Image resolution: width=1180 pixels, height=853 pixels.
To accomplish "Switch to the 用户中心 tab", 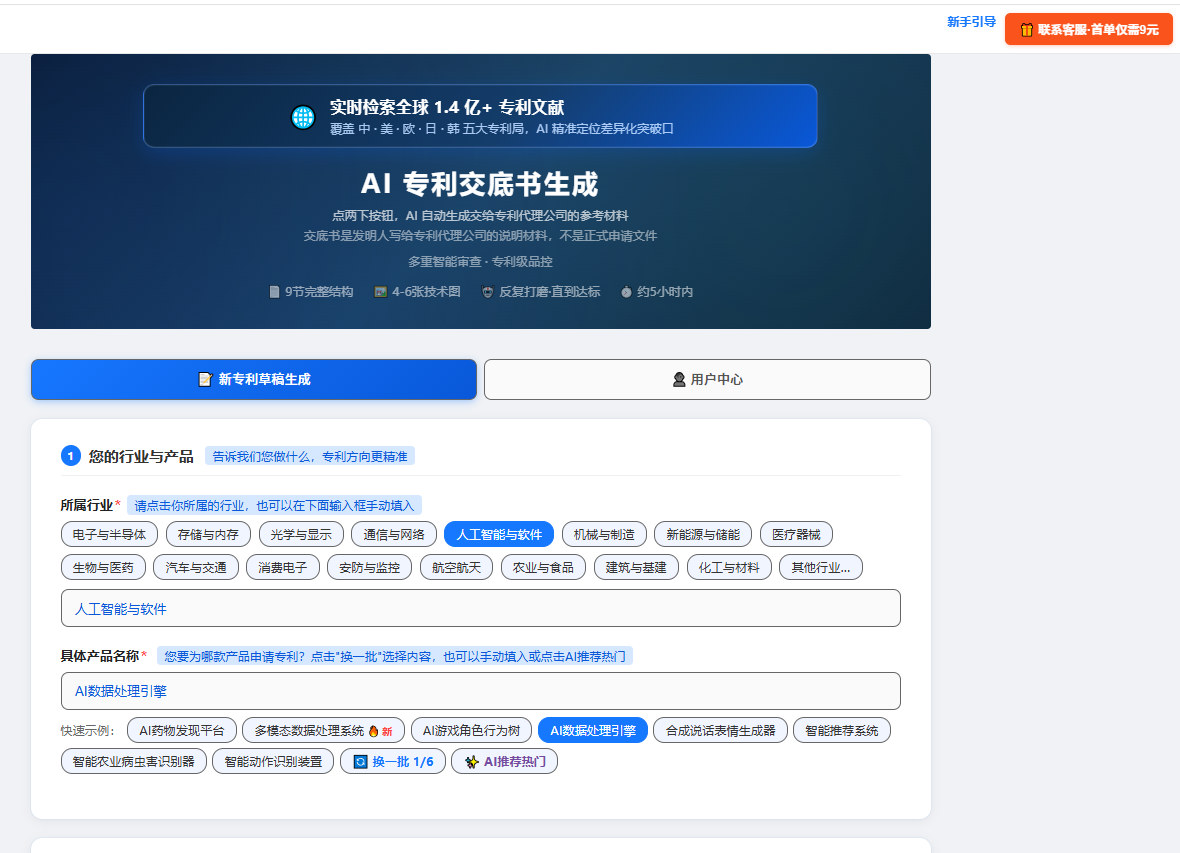I will click(x=707, y=379).
